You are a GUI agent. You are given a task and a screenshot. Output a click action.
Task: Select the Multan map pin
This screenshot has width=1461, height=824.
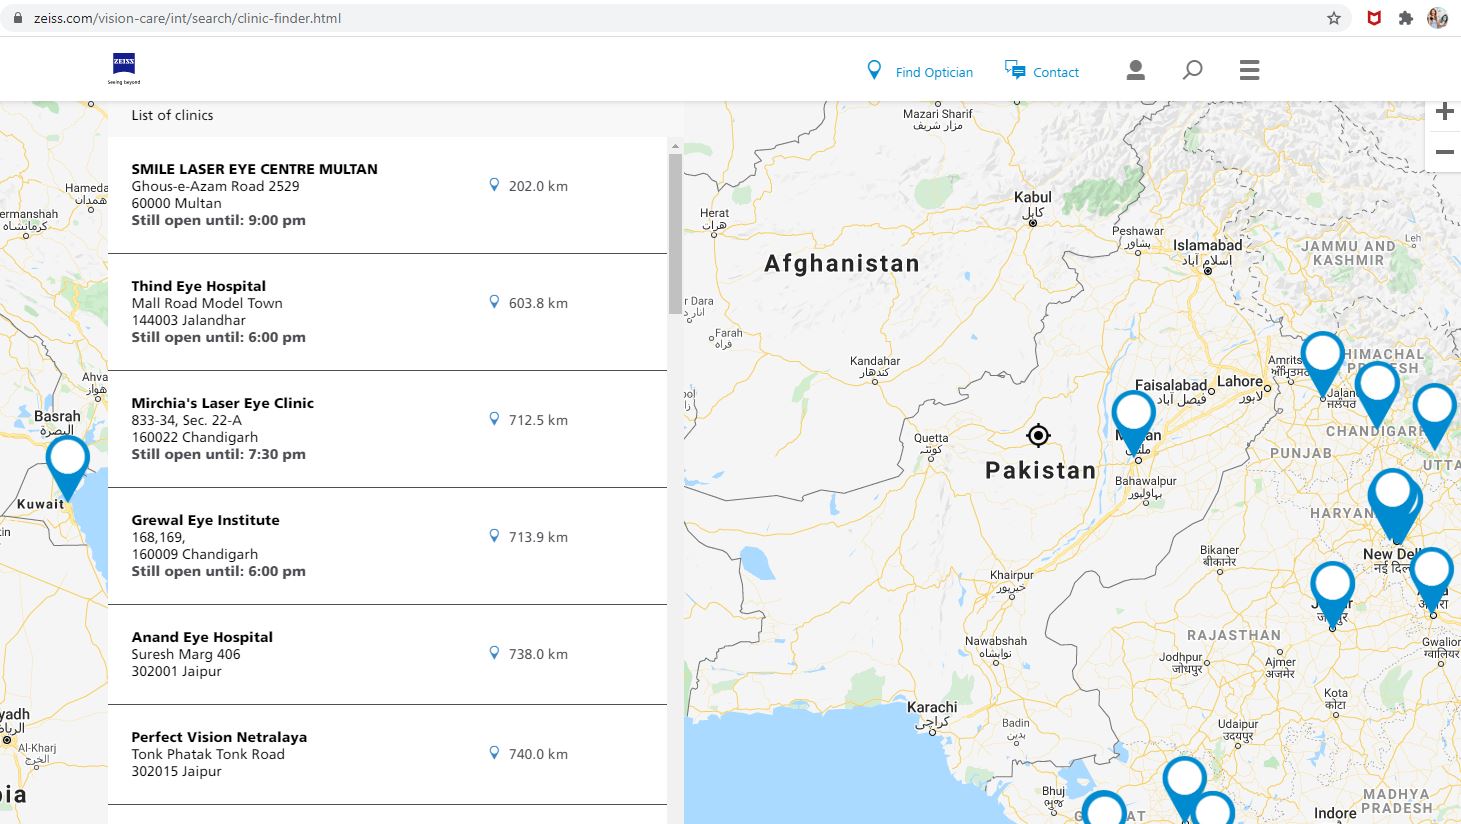click(x=1134, y=421)
